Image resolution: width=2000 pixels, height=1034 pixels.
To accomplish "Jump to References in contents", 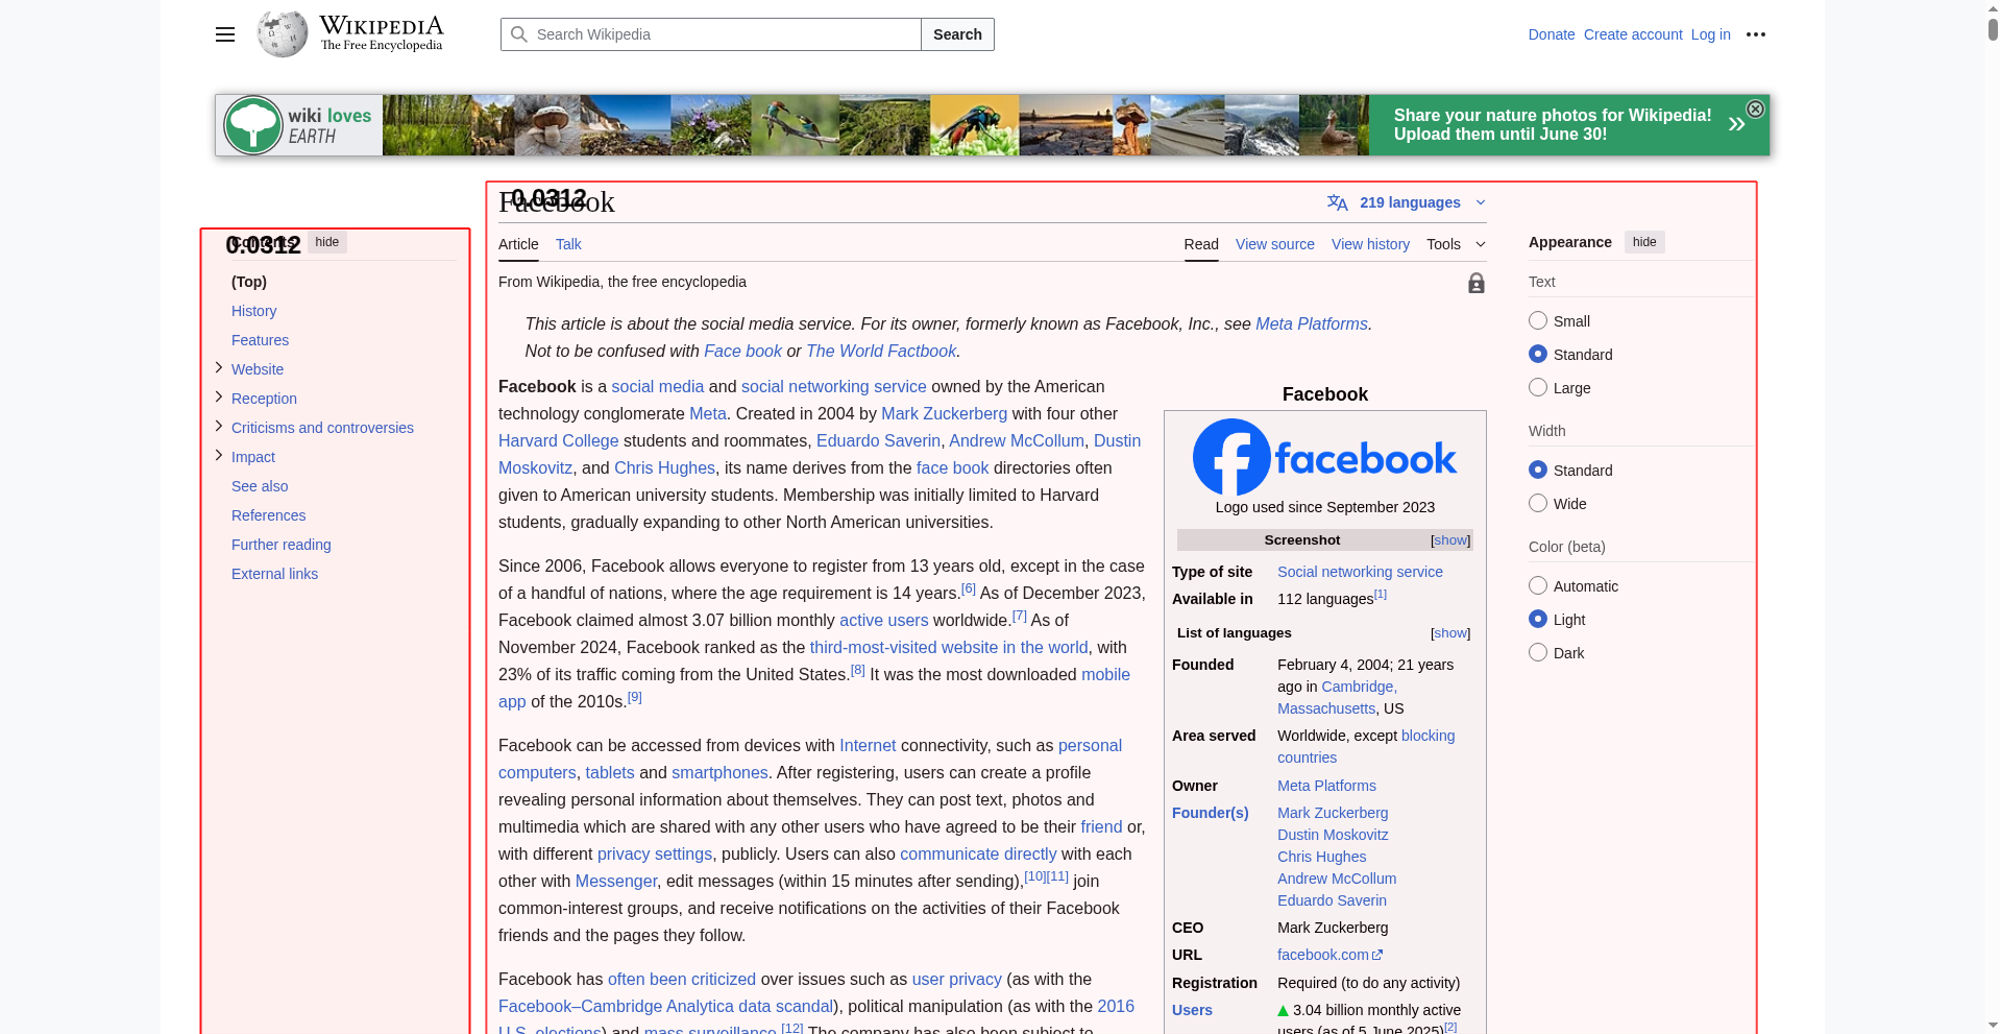I will tap(269, 515).
